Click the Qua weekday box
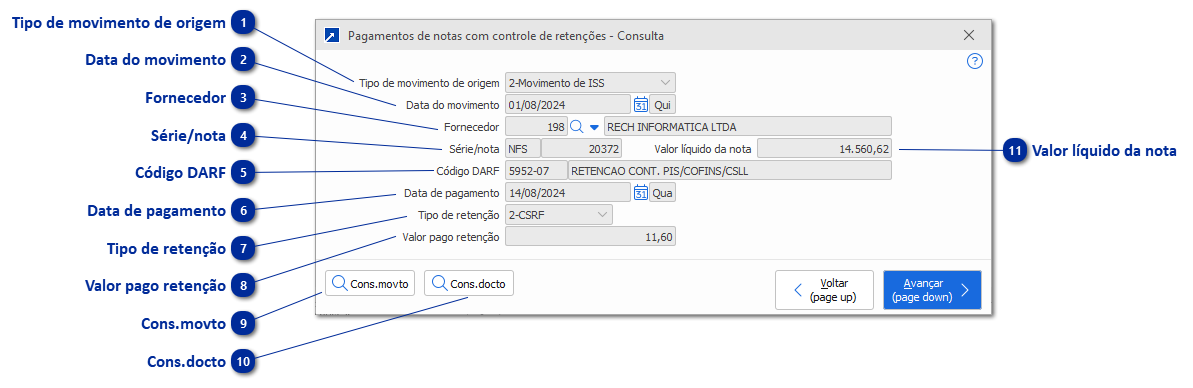The image size is (1193, 388). point(663,193)
